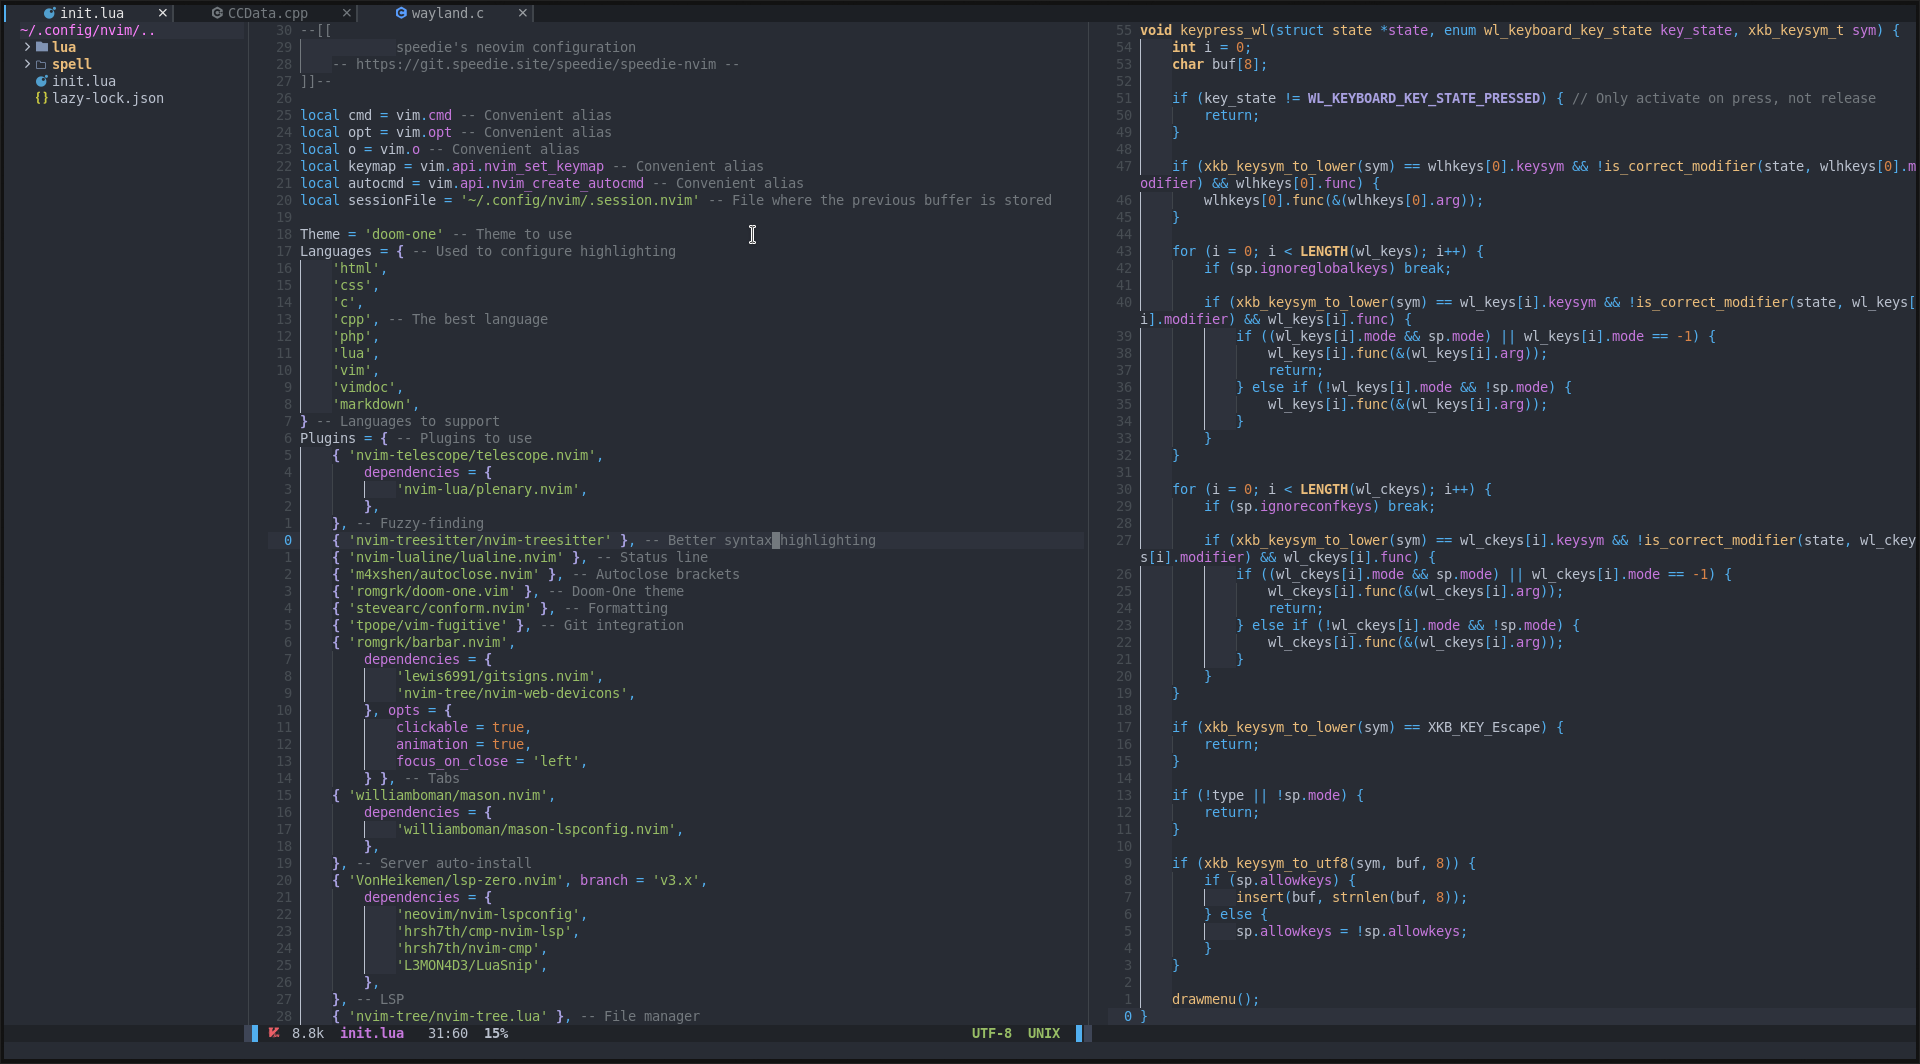Click the init.lua filename in the statusline
The image size is (1920, 1064).
[372, 1033]
